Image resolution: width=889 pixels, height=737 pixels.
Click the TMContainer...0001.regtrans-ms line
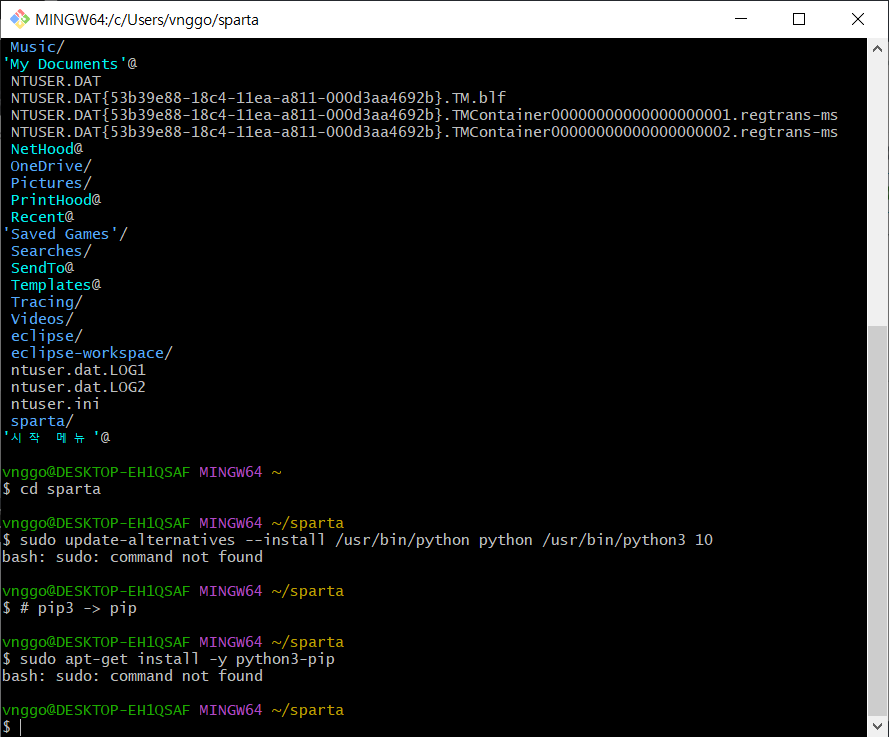(x=424, y=115)
